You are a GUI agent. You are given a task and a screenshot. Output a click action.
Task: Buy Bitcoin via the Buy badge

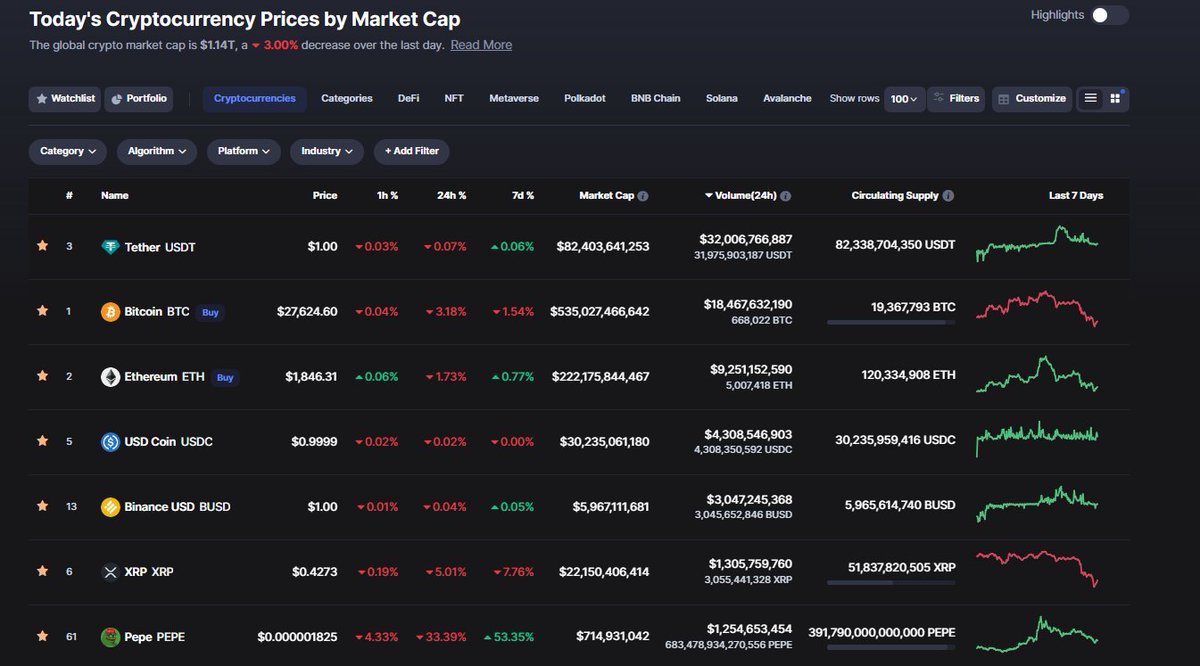pyautogui.click(x=210, y=312)
